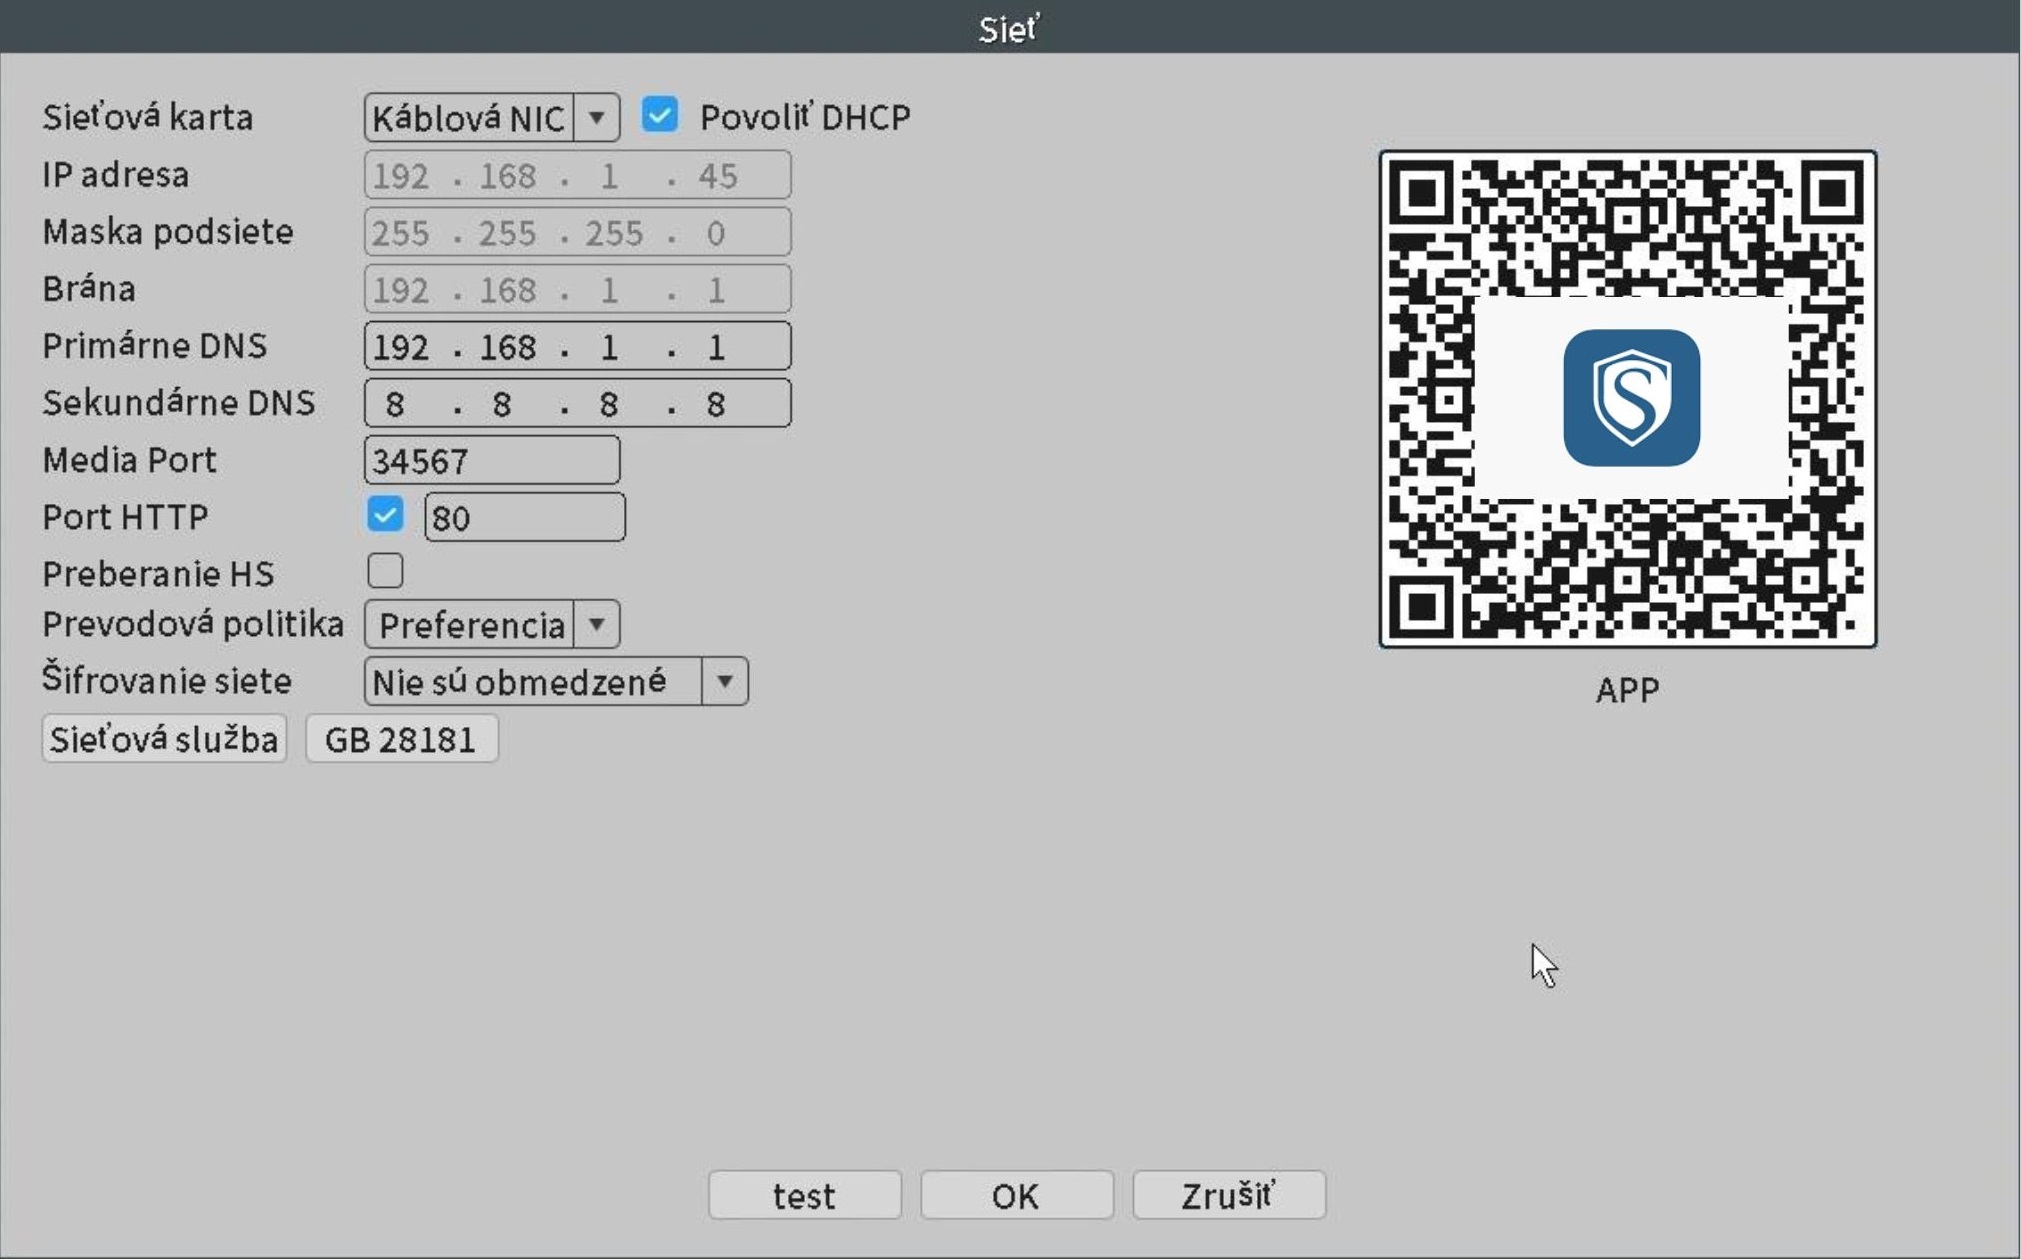The width and height of the screenshot is (2021, 1260).
Task: Open the Šifrovanie siete dropdown
Action: (x=556, y=682)
